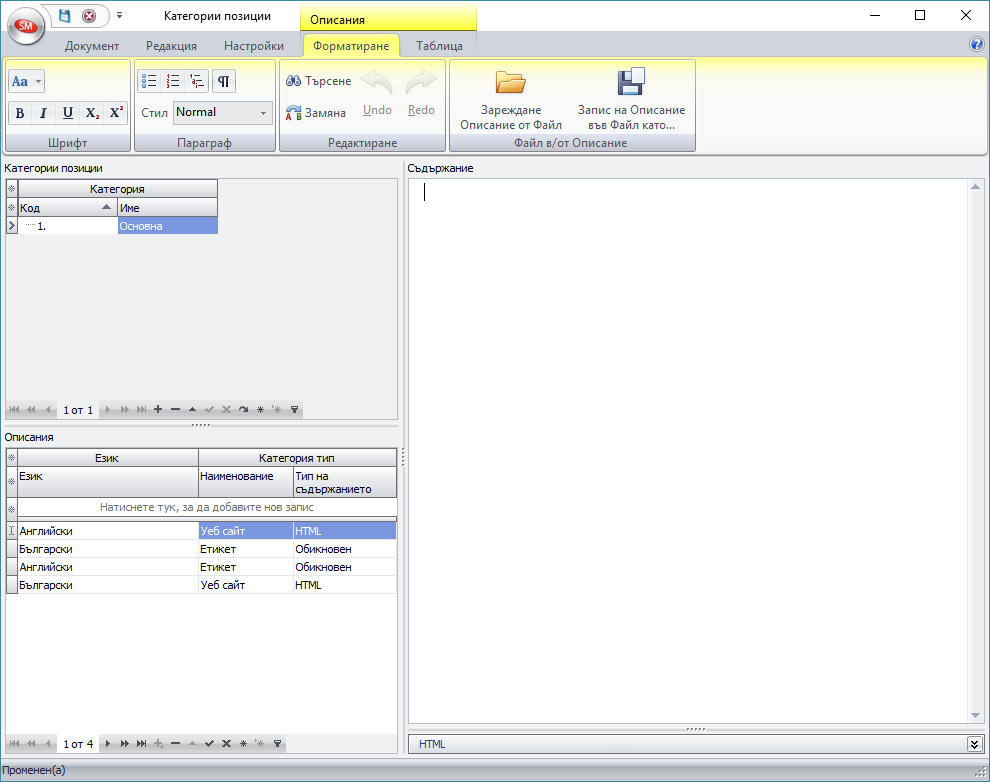This screenshot has width=990, height=782.
Task: Select category row with code 1.
Action: click(x=68, y=226)
